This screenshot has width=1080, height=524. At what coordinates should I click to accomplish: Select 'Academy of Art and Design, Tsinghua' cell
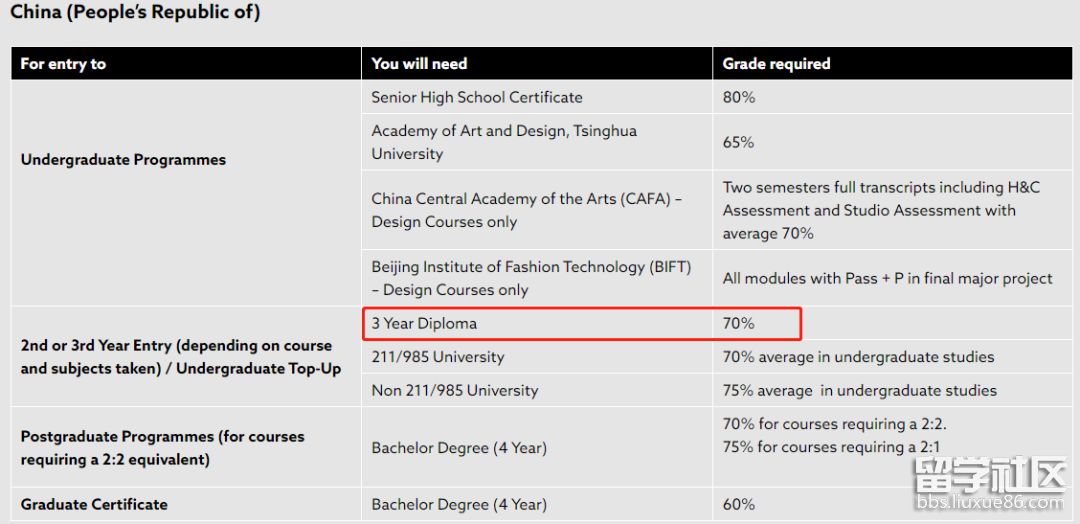pos(504,142)
